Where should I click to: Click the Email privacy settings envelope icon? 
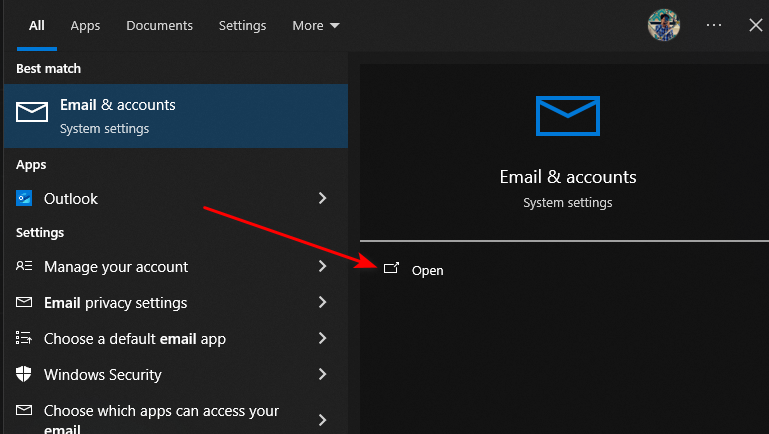pyautogui.click(x=24, y=302)
